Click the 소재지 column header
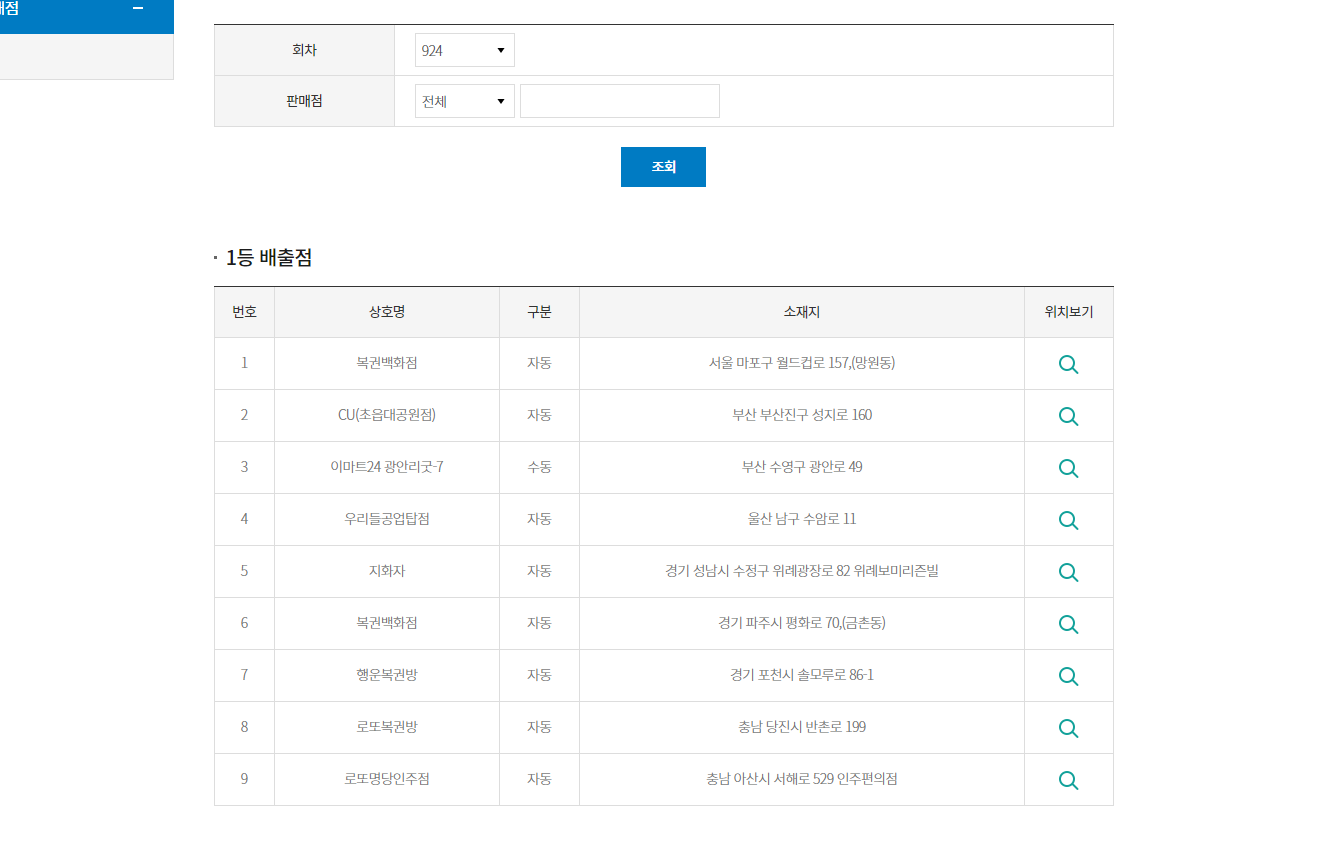Image resolution: width=1340 pixels, height=850 pixels. point(802,312)
